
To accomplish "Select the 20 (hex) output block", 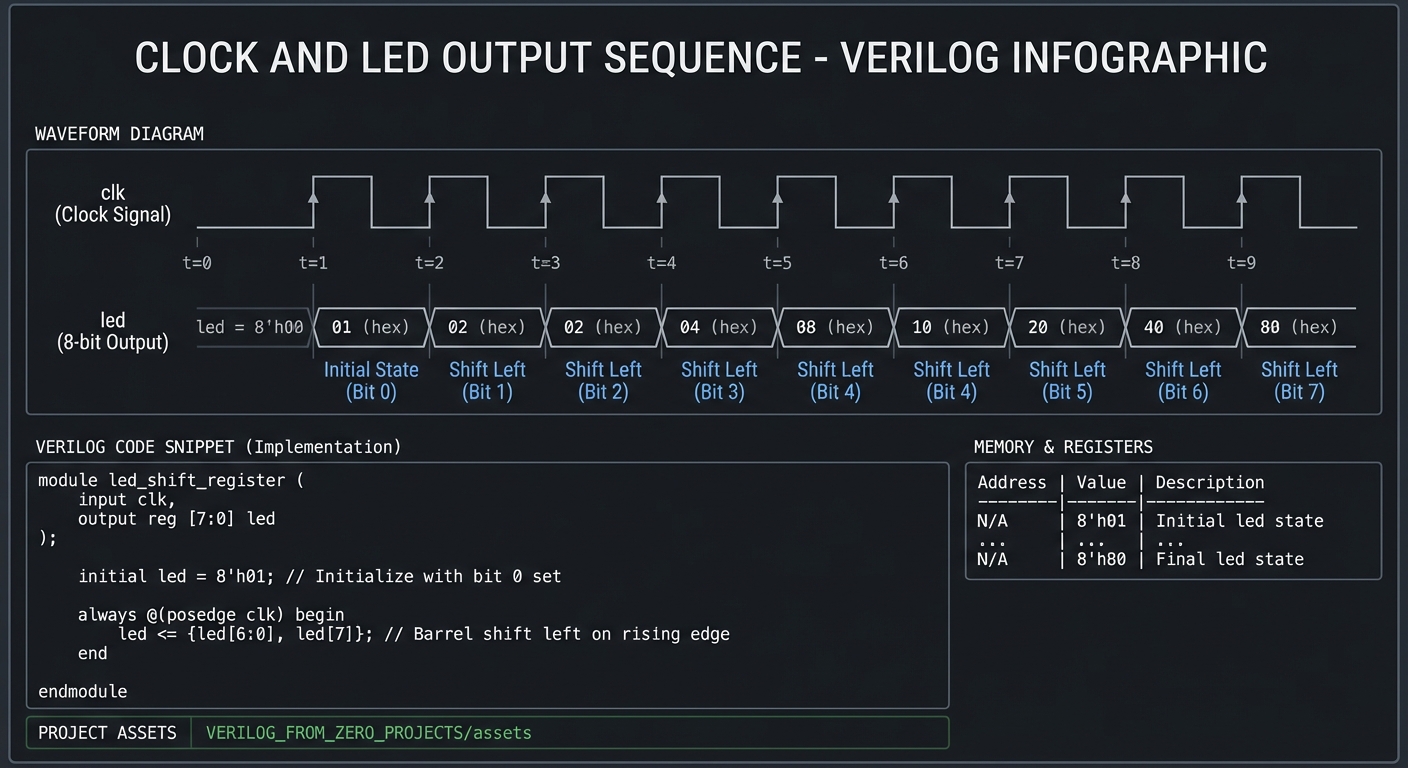I will tap(1067, 327).
